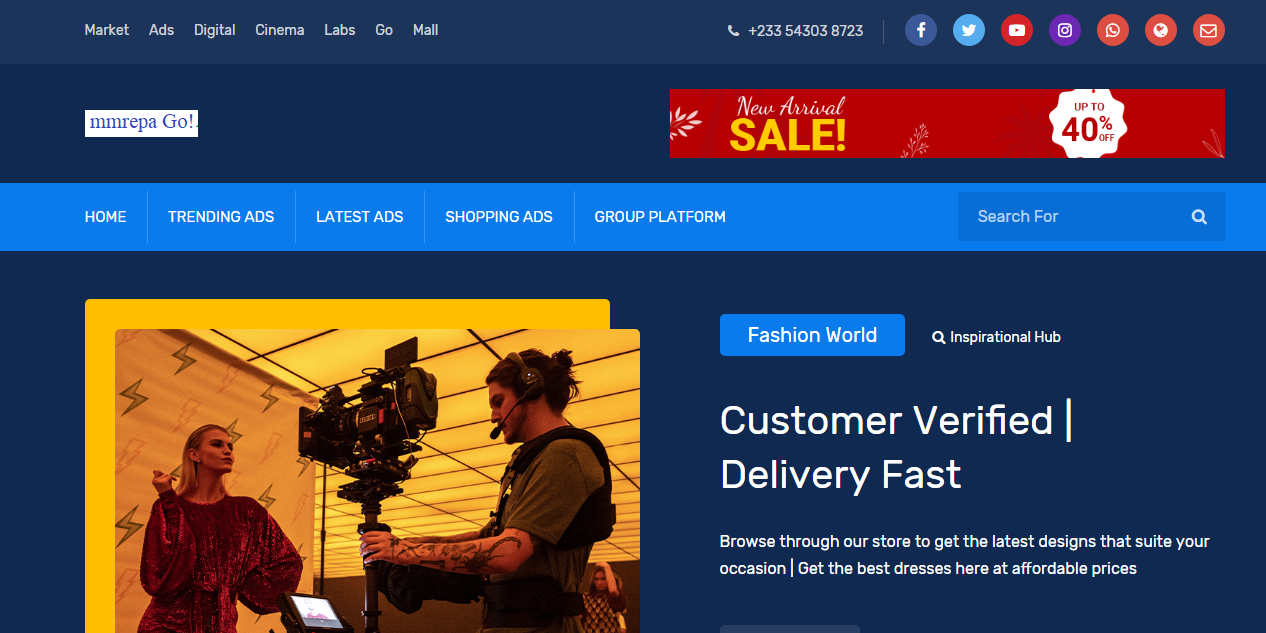The image size is (1266, 633).
Task: Go to Shopping Ads in navigation
Action: (499, 217)
